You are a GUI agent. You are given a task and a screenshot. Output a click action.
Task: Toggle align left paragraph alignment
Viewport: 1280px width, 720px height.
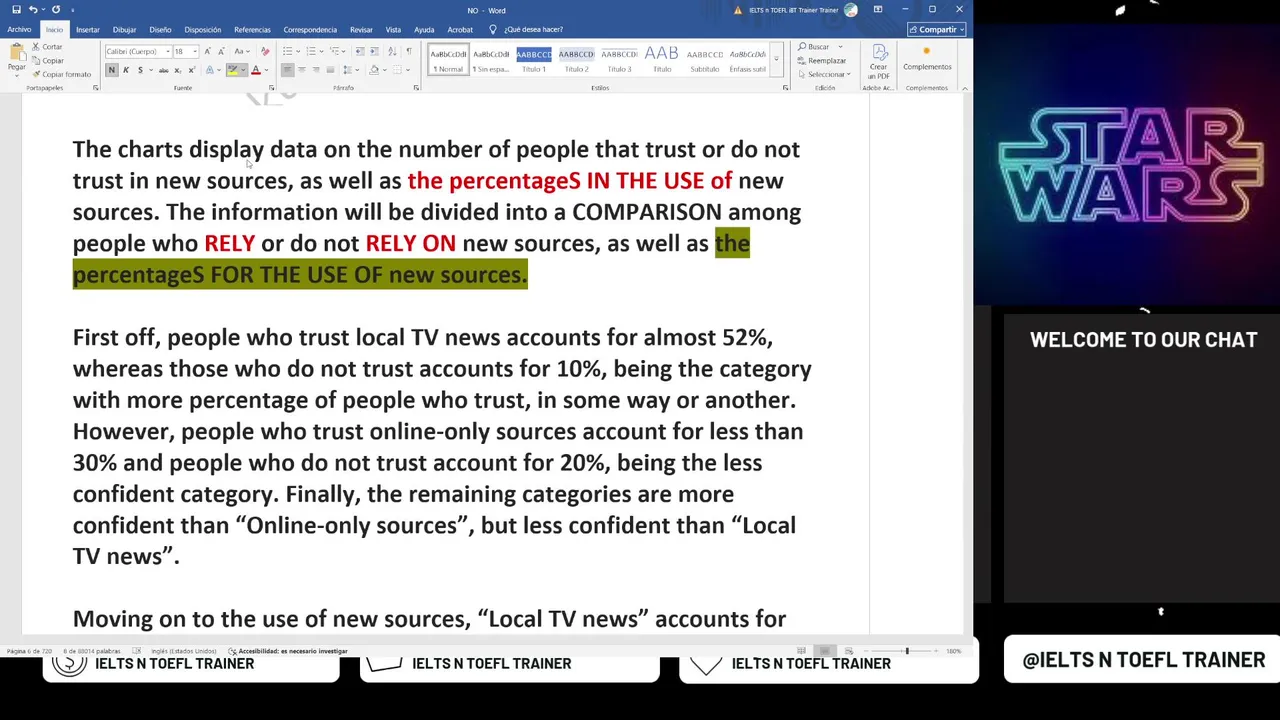(x=287, y=70)
